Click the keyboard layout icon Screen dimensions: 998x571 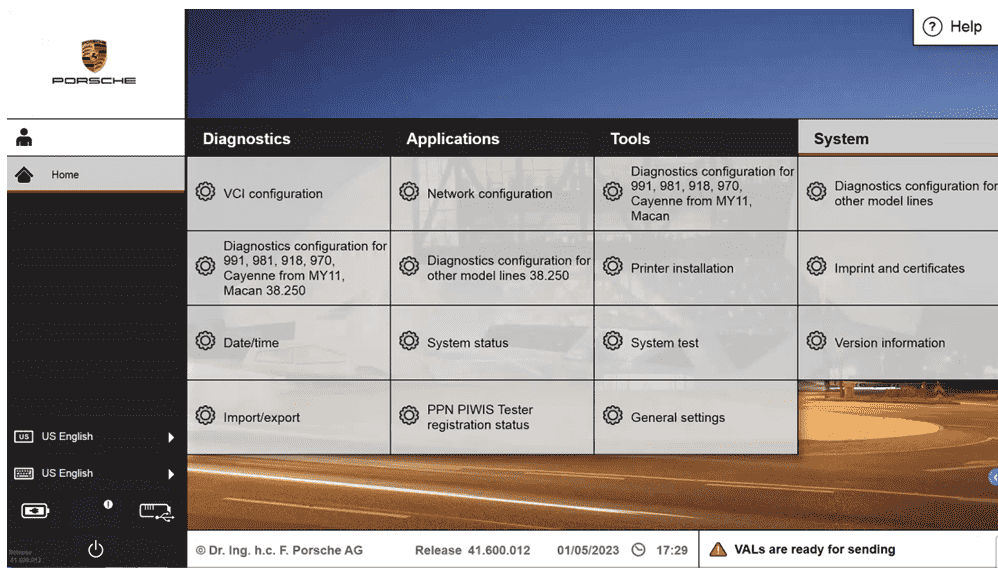pyautogui.click(x=24, y=474)
